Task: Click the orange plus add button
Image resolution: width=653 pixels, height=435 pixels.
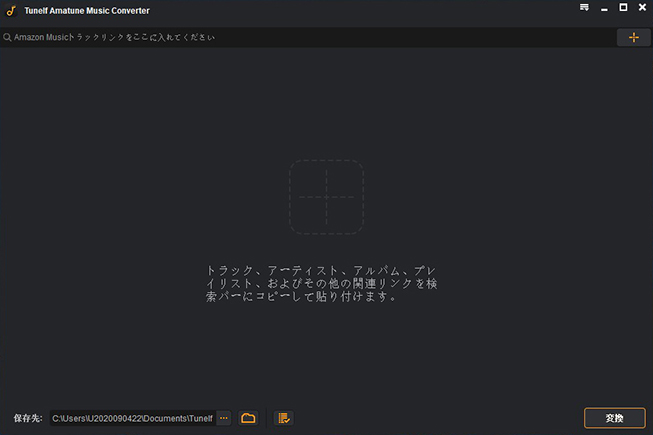Action: point(633,37)
